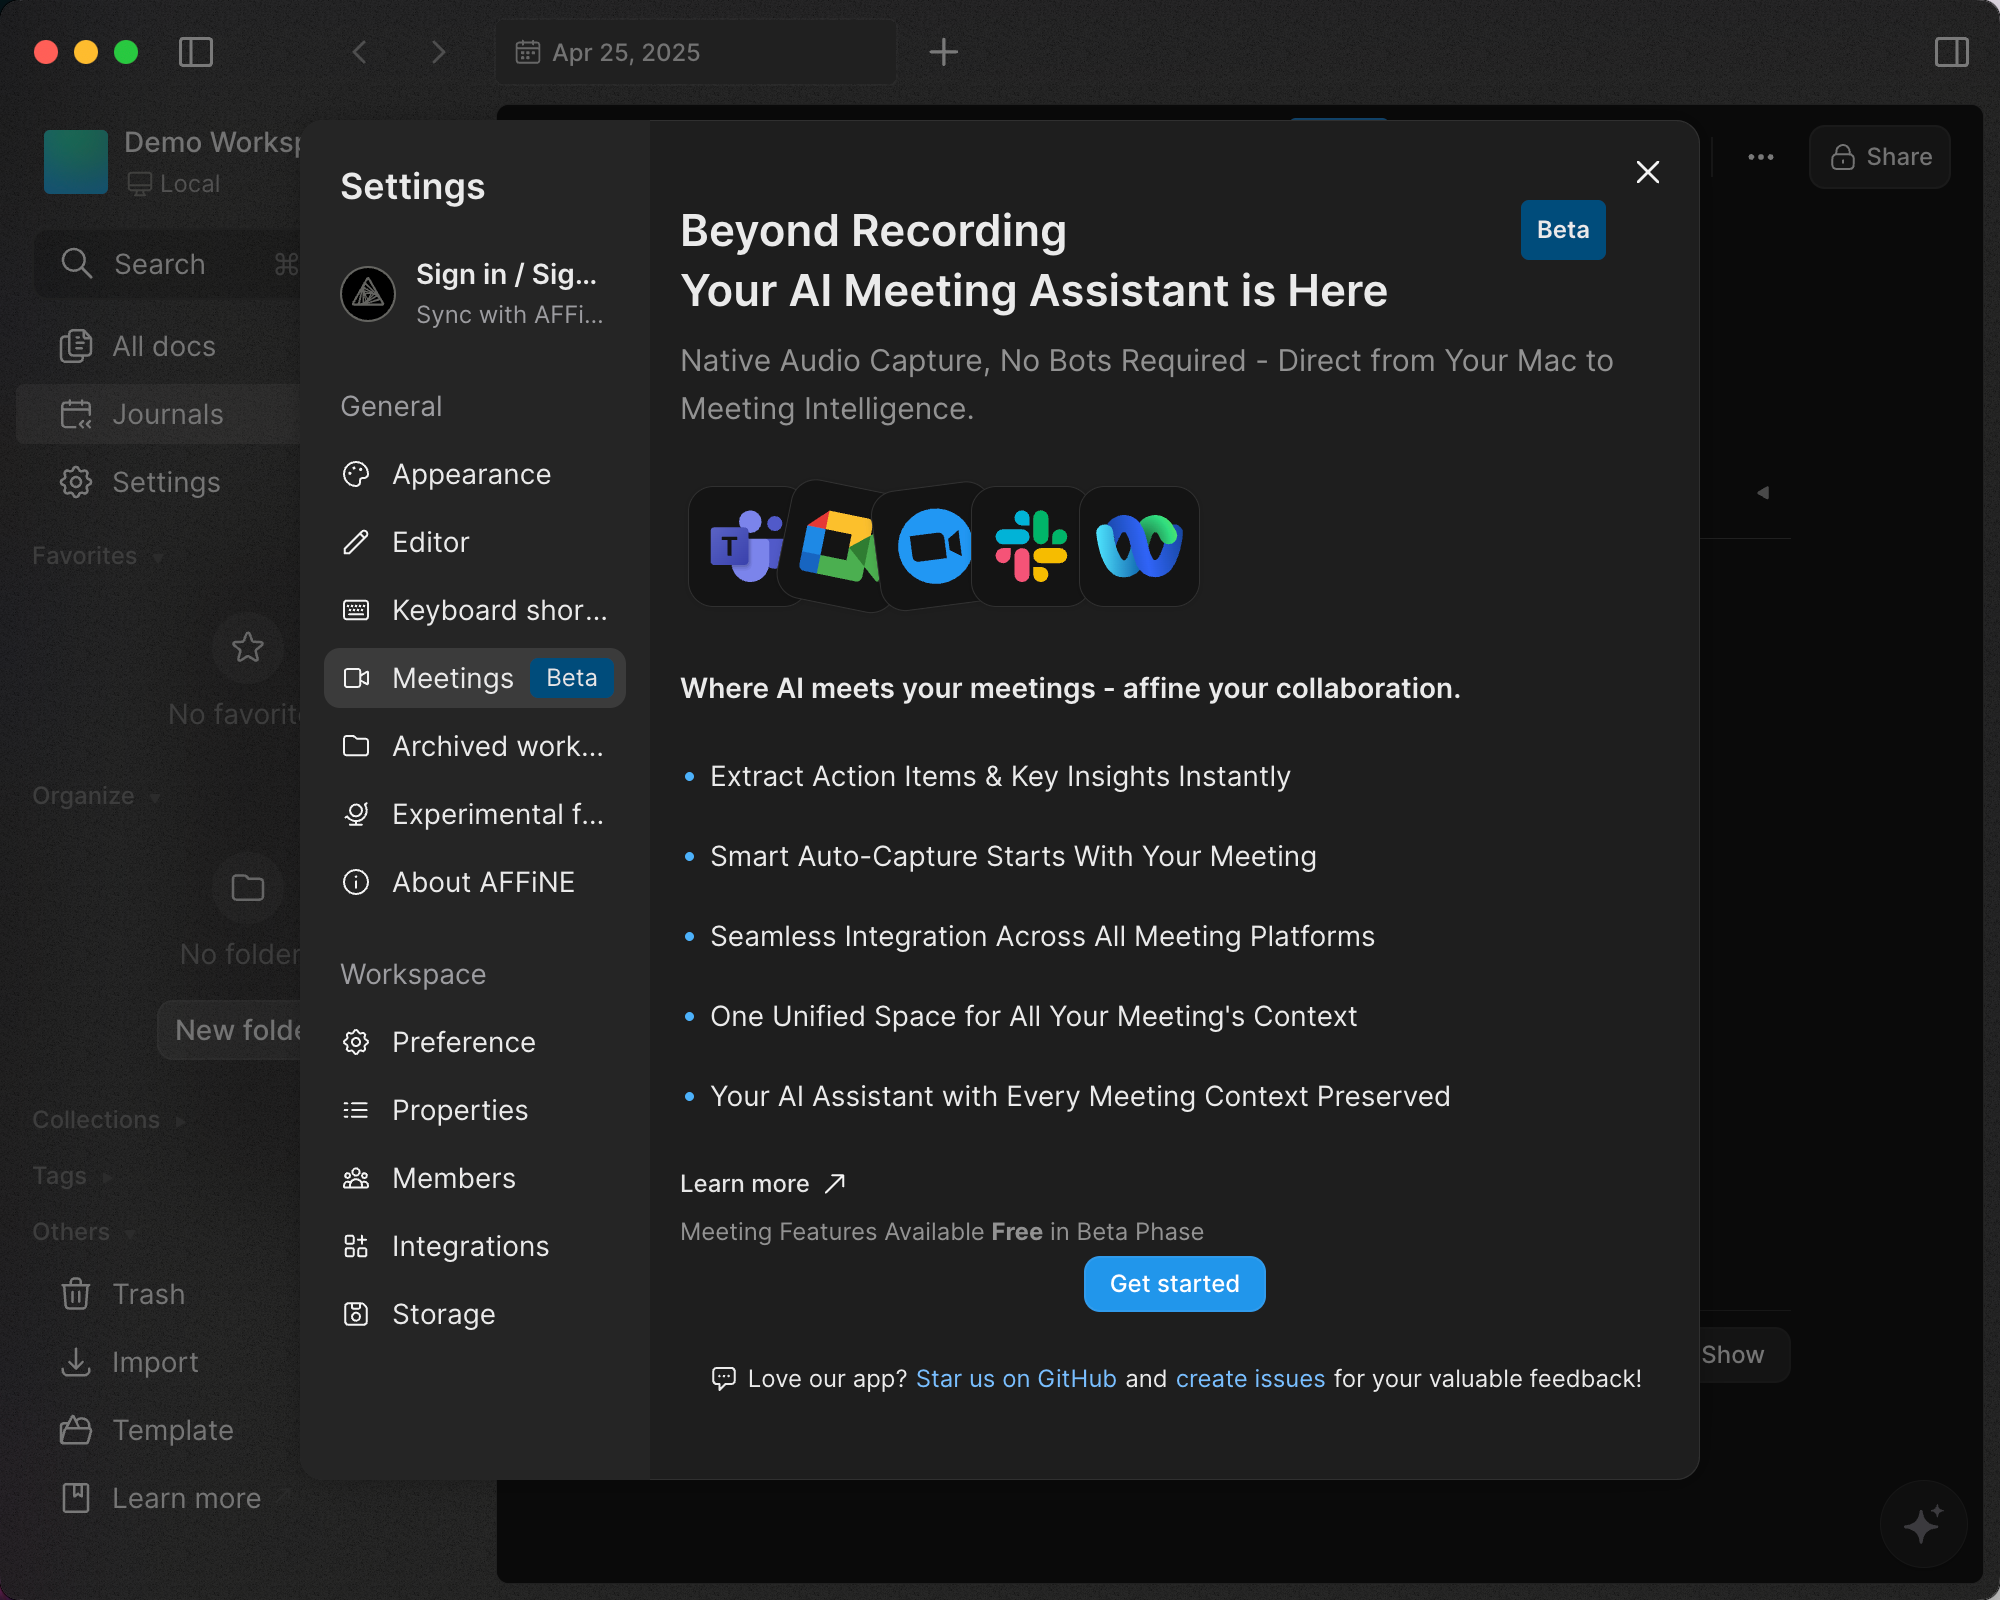Click the AI sparkle assistant button
This screenshot has height=1600, width=2000.
(x=1923, y=1524)
